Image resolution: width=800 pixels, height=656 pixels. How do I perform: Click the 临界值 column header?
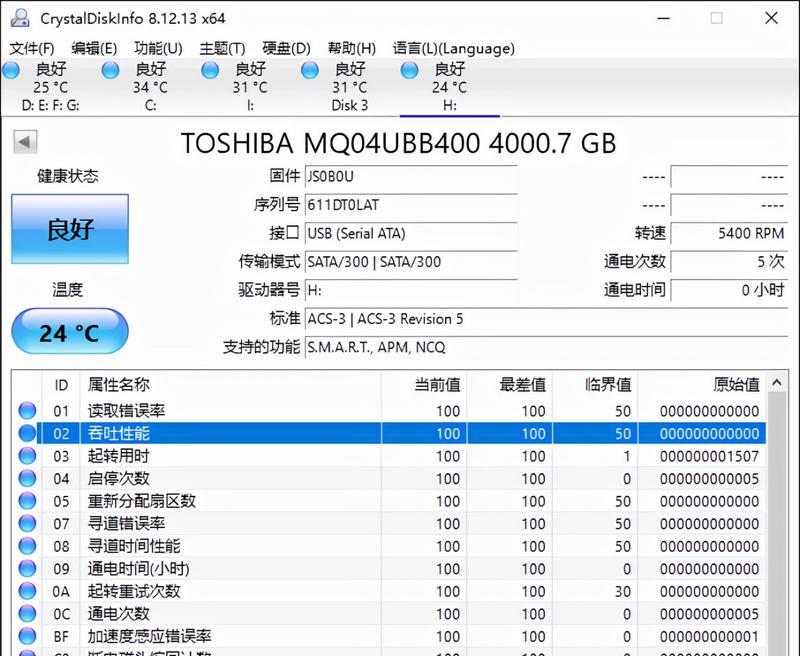tap(595, 385)
